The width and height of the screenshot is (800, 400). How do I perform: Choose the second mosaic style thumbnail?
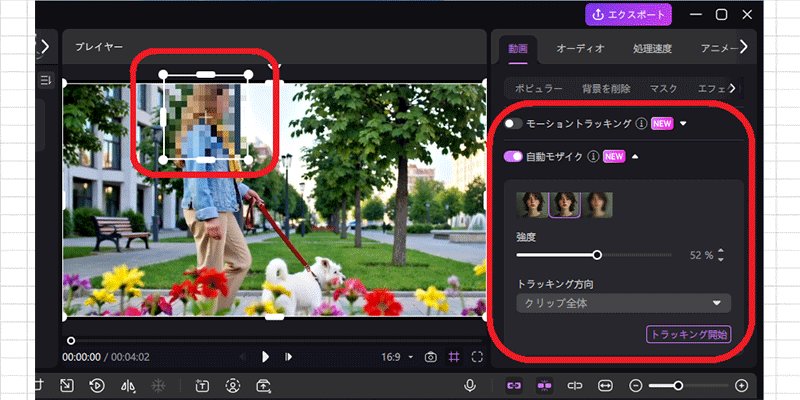click(x=564, y=205)
